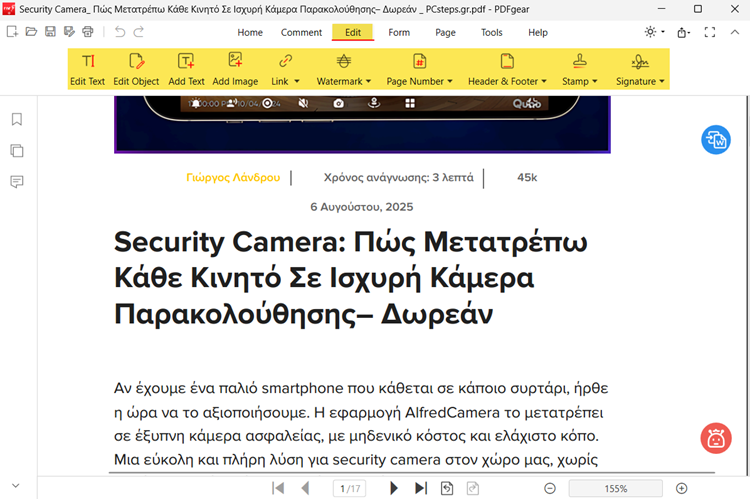Go to the first page

278,488
